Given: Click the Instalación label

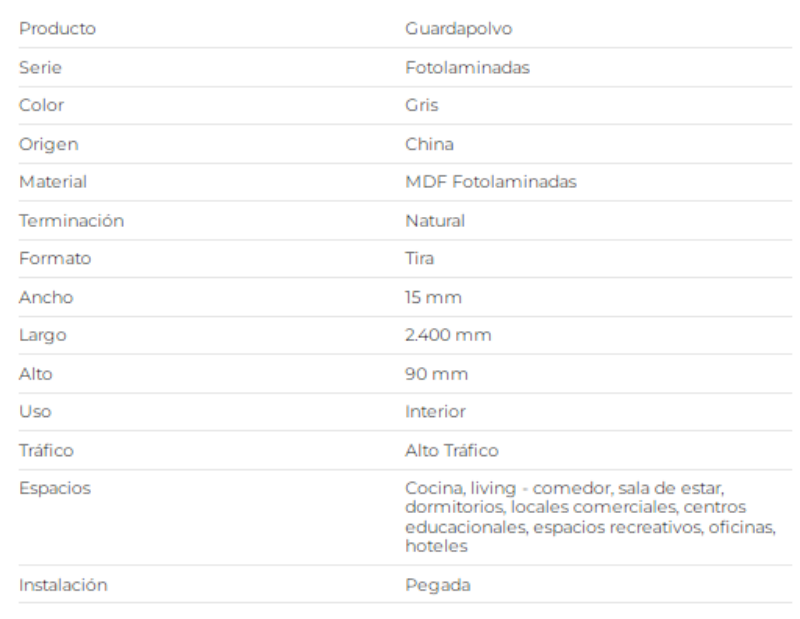Looking at the screenshot, I should 63,585.
